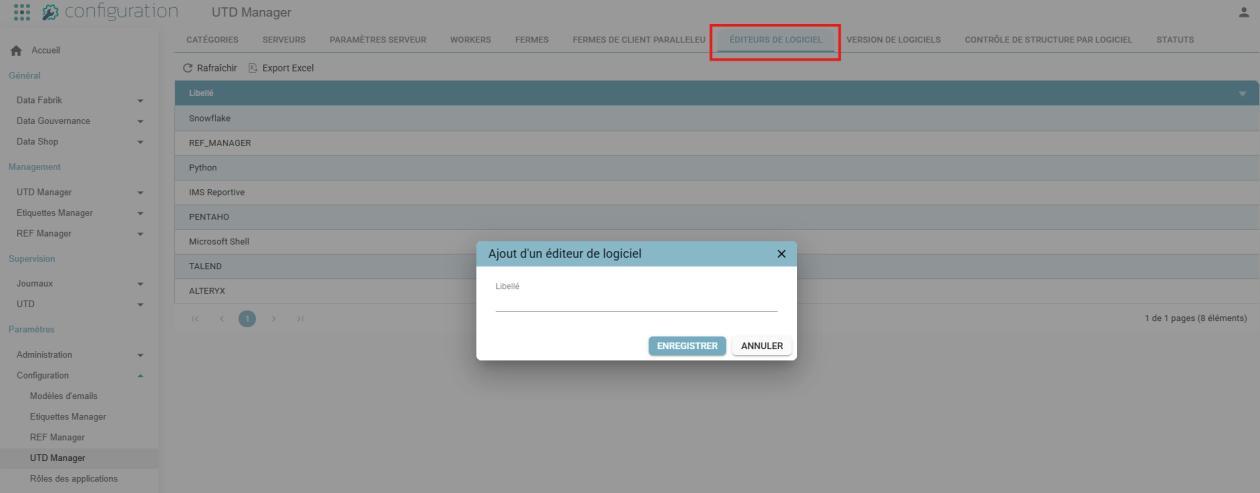Select the Éditeurs de logiciel tab

click(776, 39)
